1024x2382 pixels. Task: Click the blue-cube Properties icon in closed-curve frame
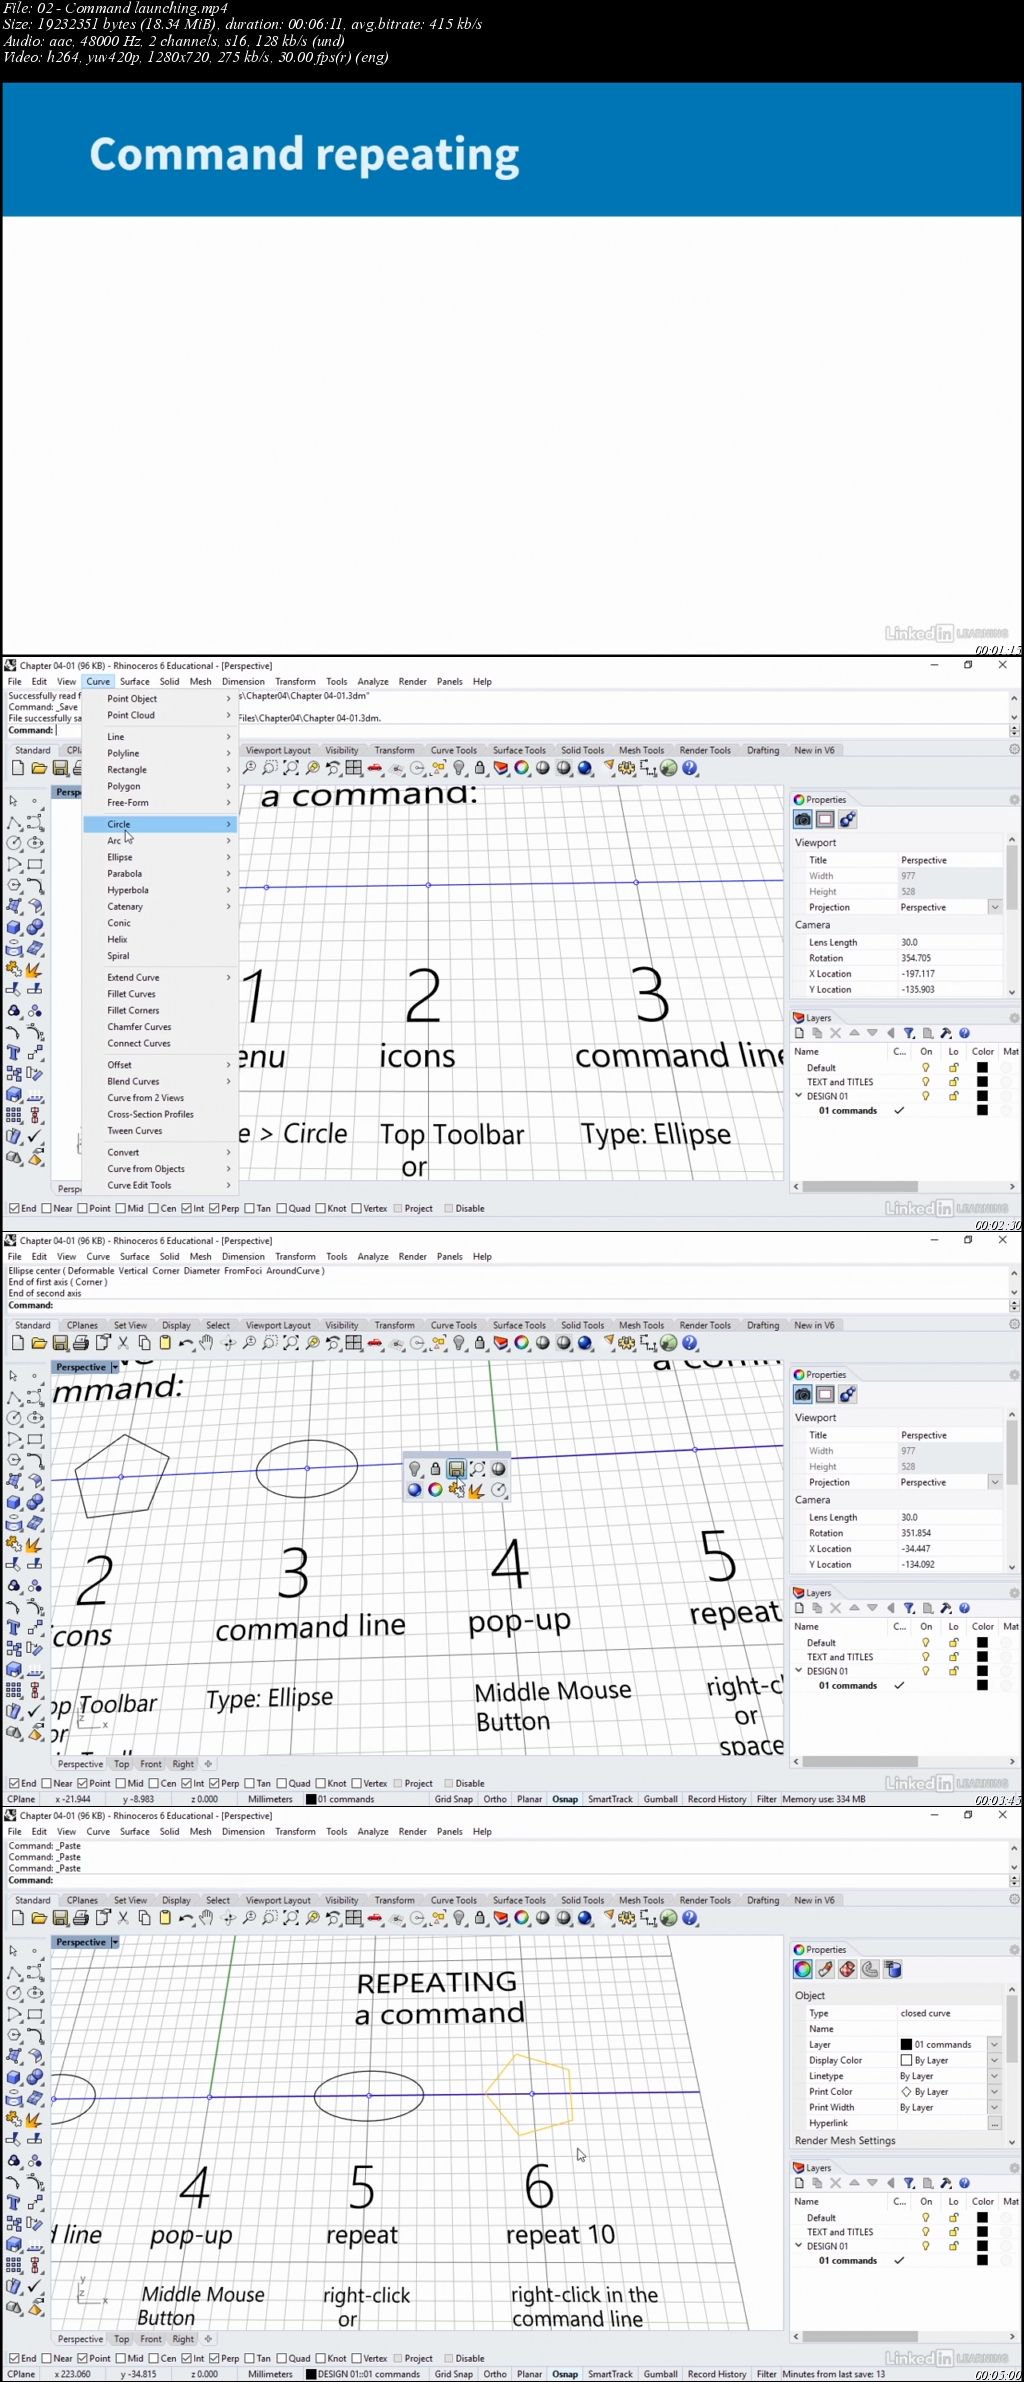[893, 1969]
